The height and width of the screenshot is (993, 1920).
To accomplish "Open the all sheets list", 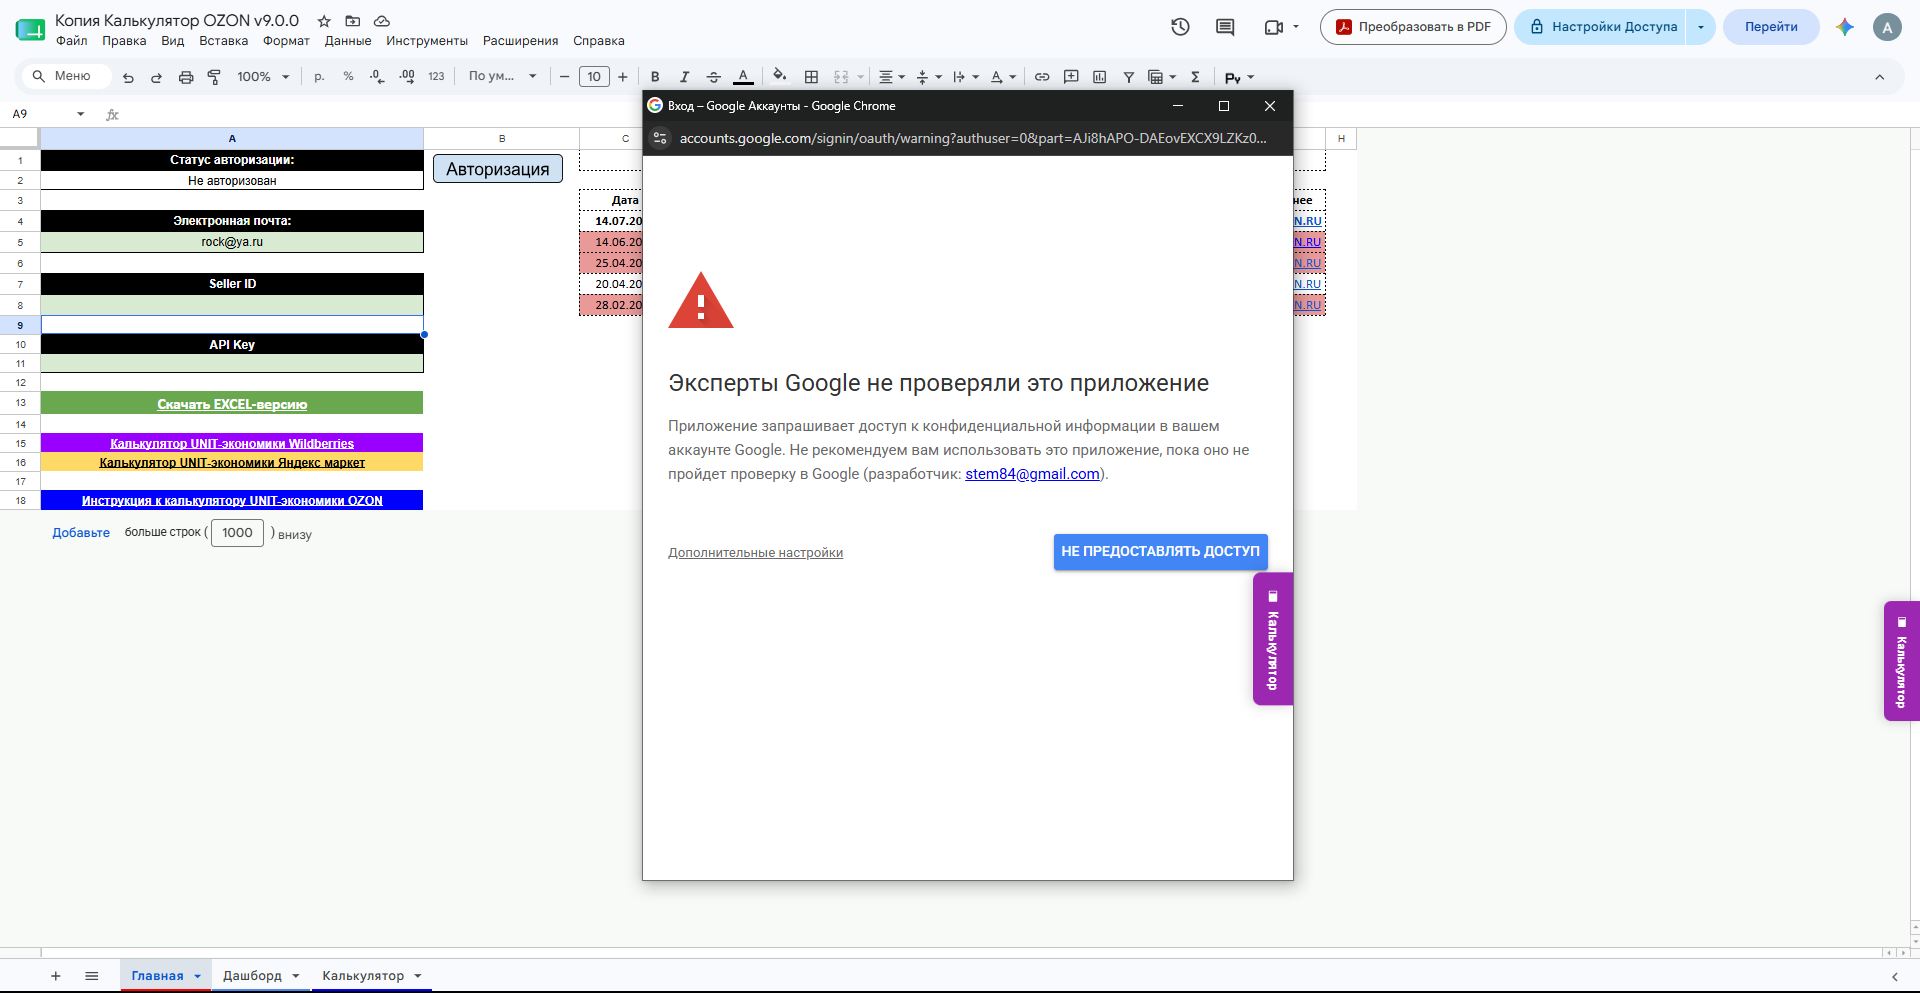I will coord(92,976).
